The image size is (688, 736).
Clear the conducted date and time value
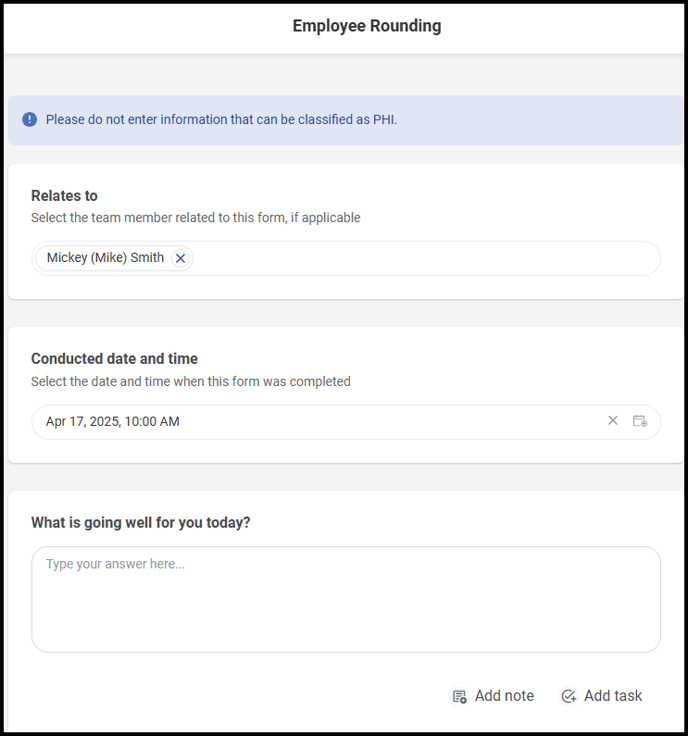[x=612, y=421]
